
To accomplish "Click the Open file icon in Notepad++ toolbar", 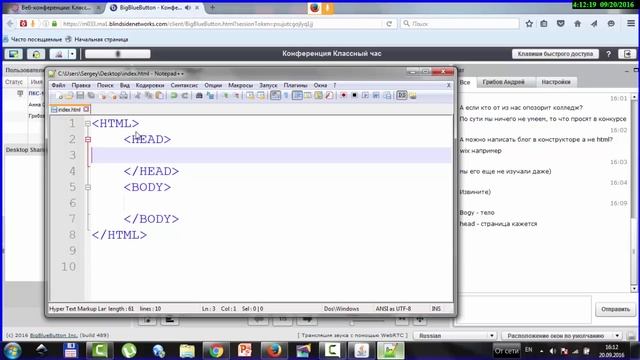I will point(69,96).
